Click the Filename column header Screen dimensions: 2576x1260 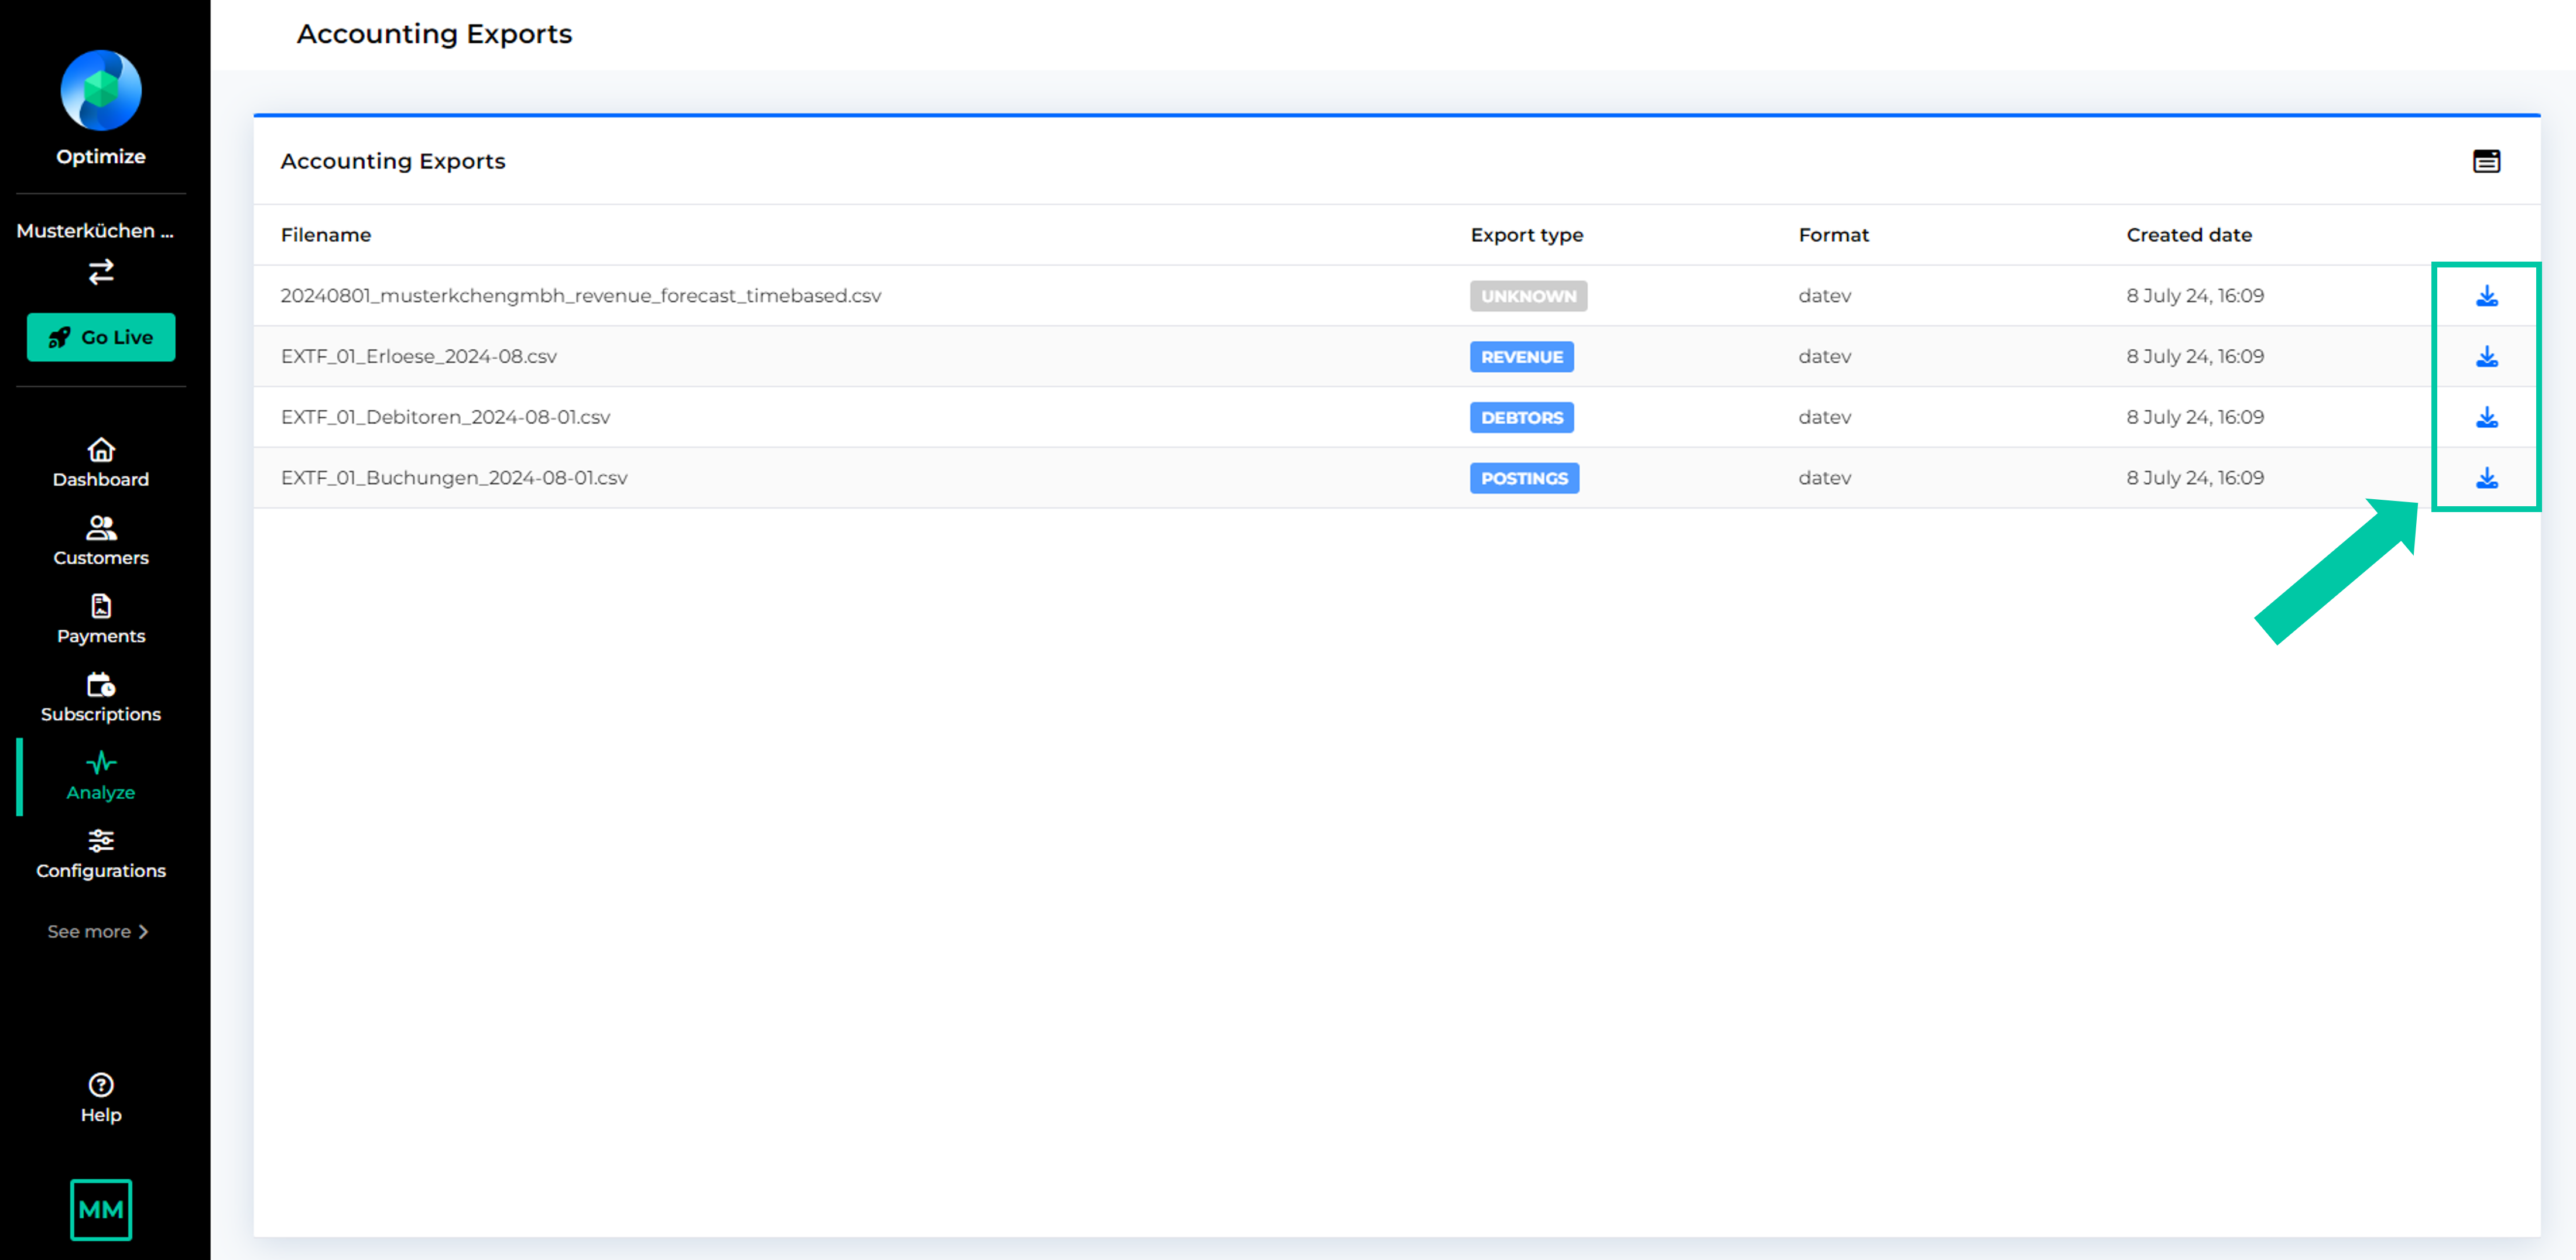(326, 235)
